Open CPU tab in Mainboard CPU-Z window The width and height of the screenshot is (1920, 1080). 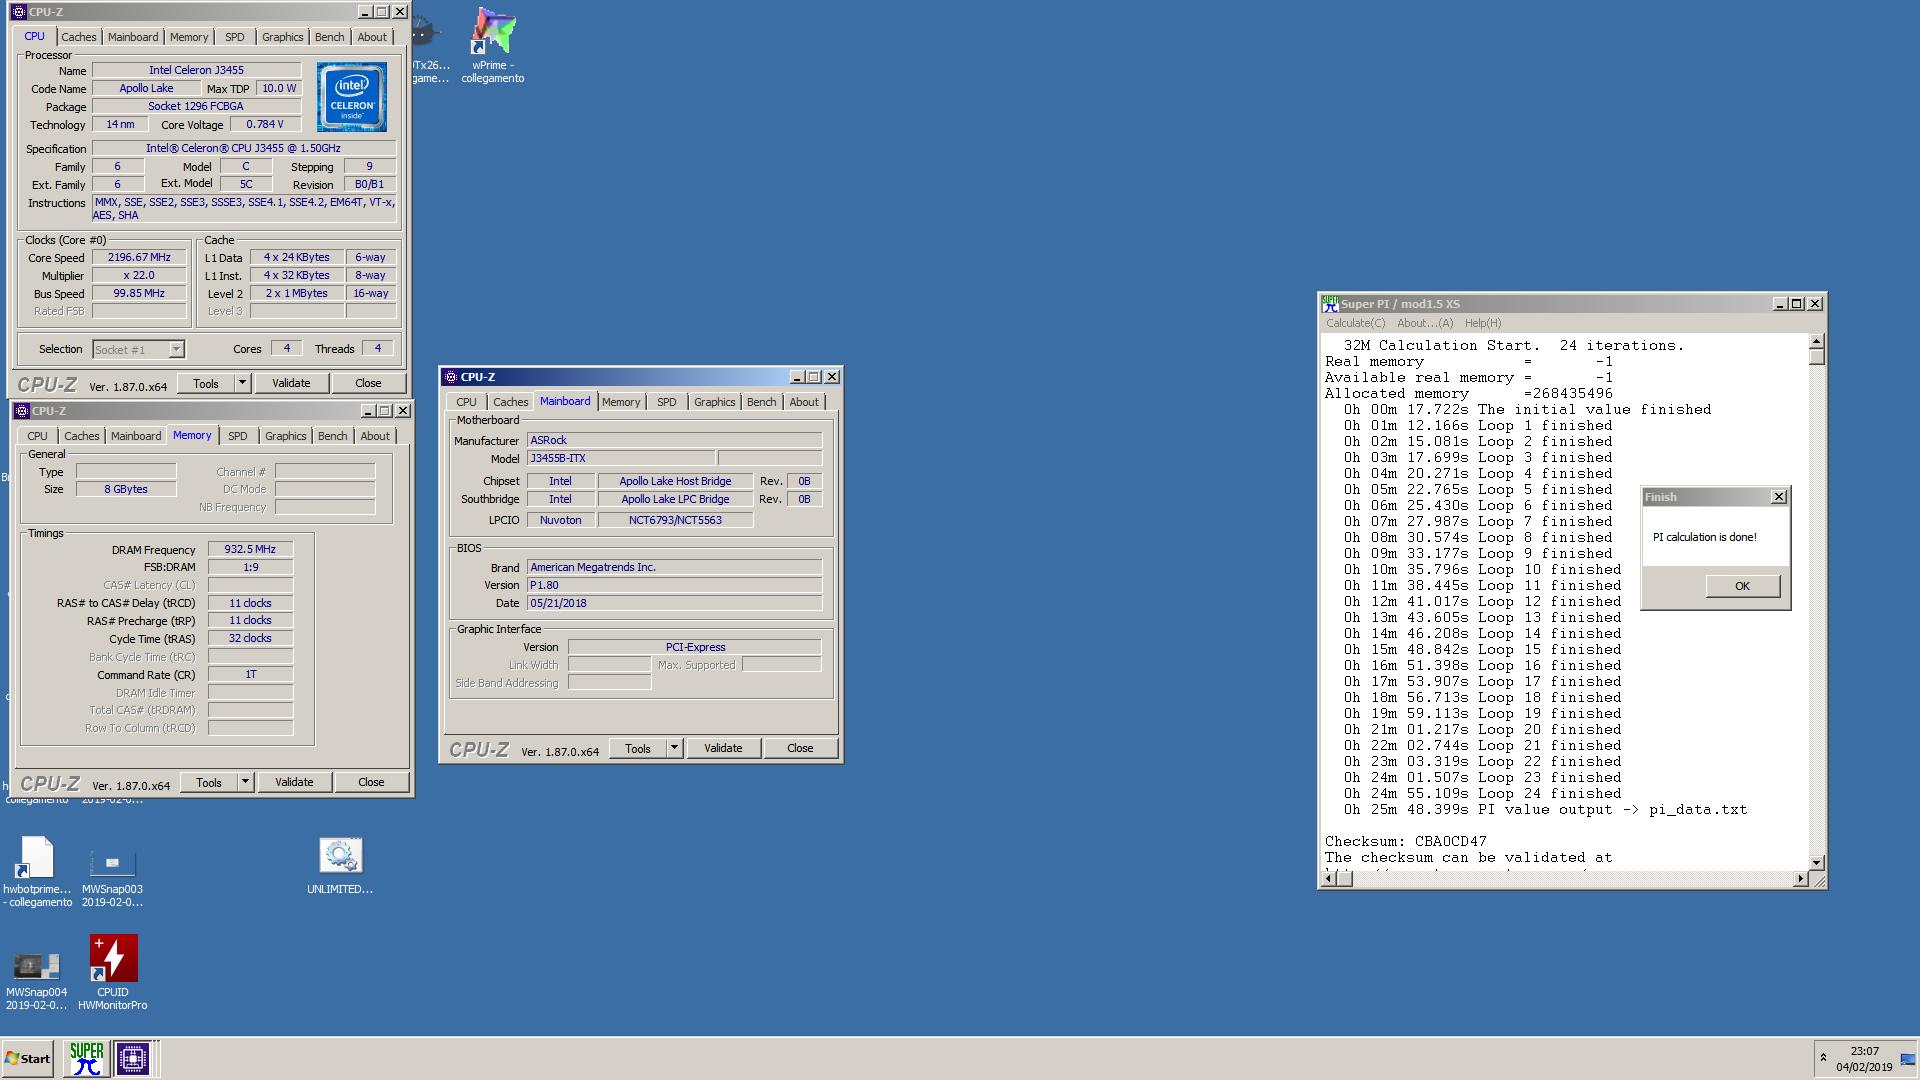466,402
